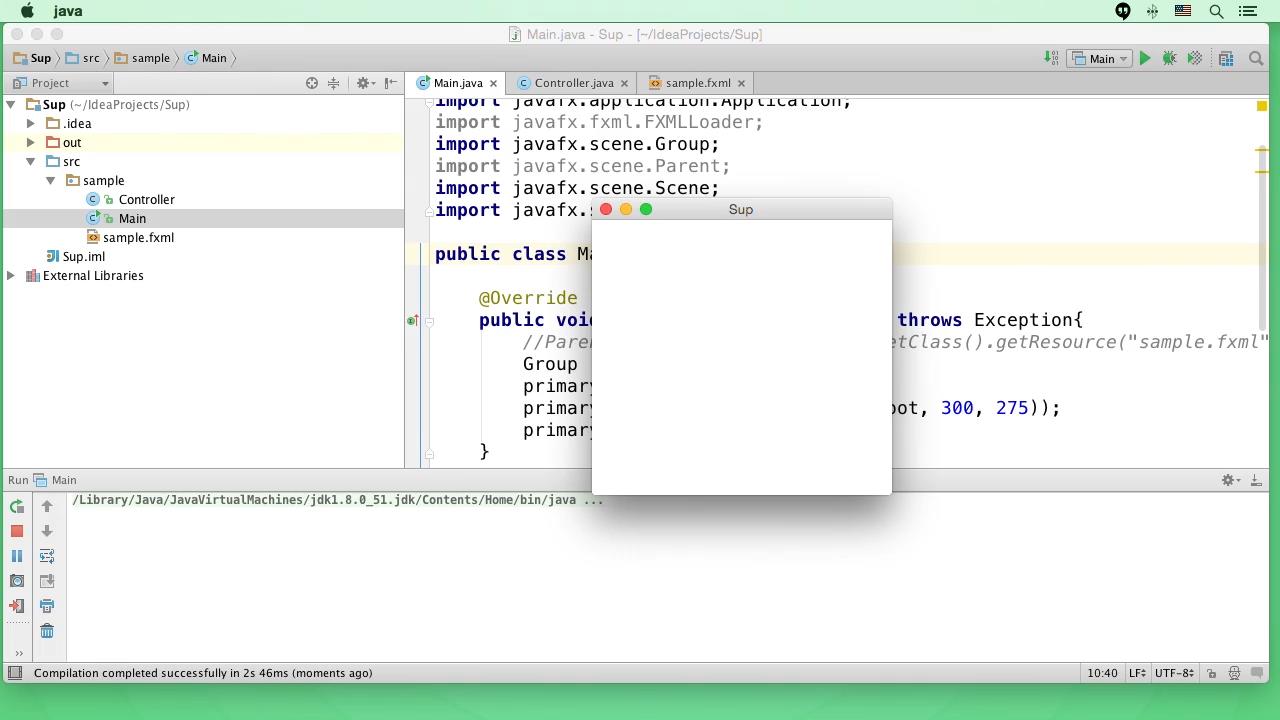Open Search Everywhere via the magnifier in the toolbar
This screenshot has width=1280, height=720.
pyautogui.click(x=1257, y=58)
